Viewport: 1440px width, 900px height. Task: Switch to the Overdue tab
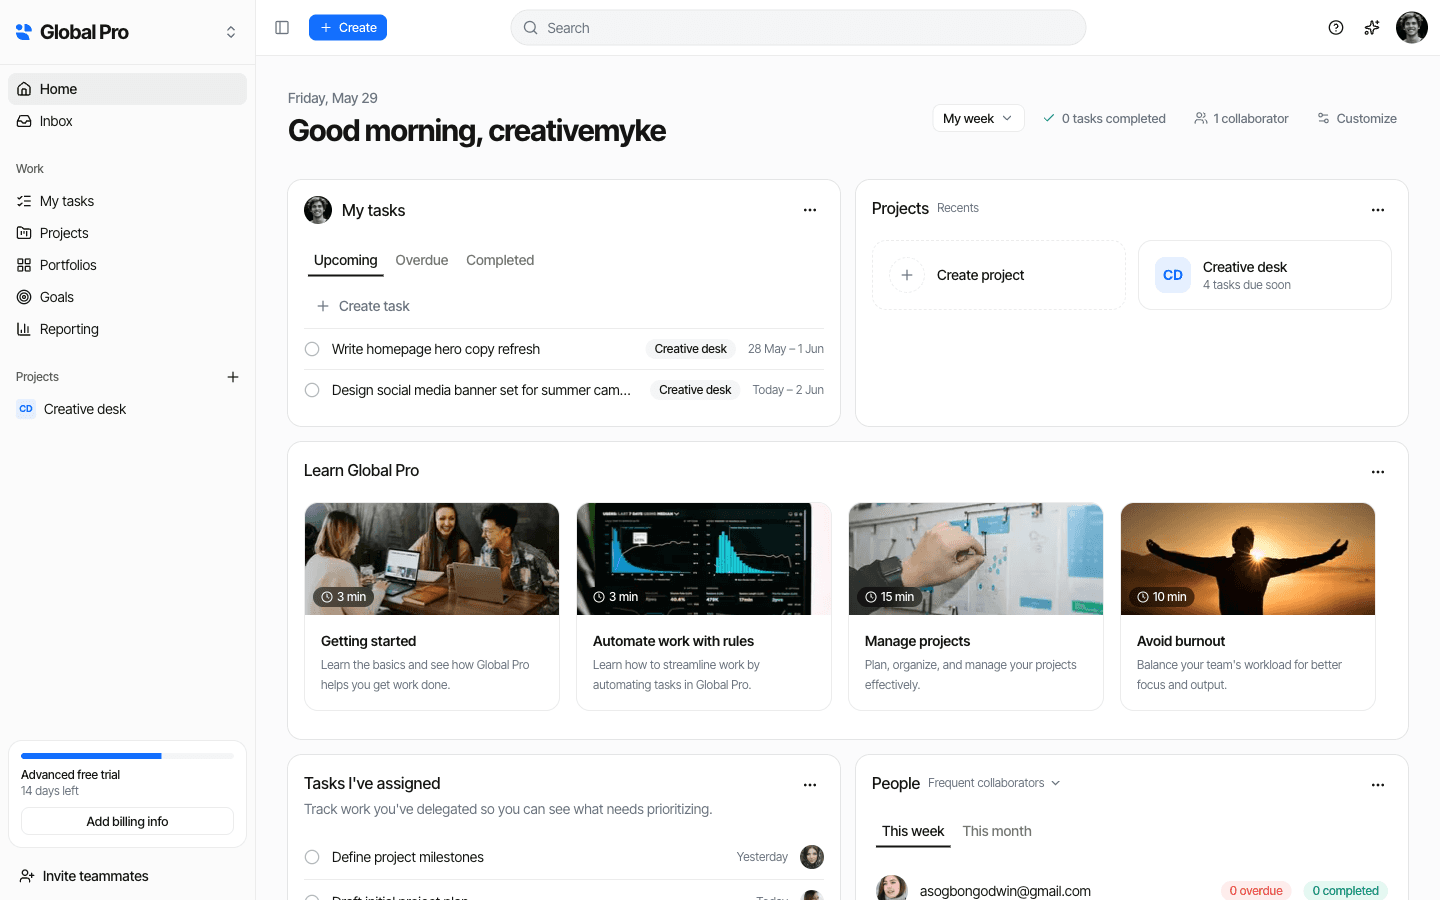(421, 260)
